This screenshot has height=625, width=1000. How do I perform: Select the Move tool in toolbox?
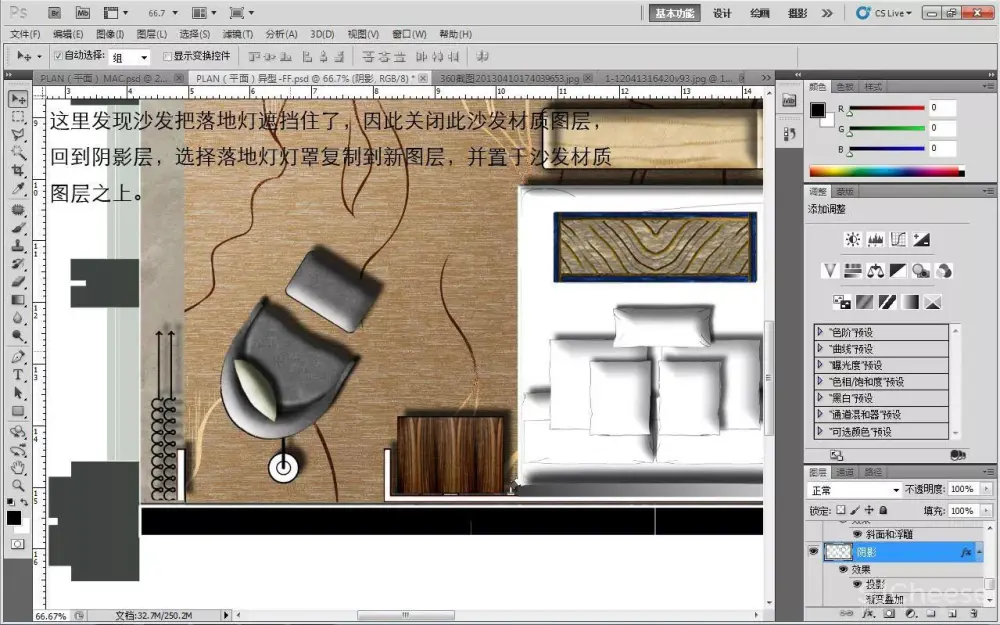[17, 99]
